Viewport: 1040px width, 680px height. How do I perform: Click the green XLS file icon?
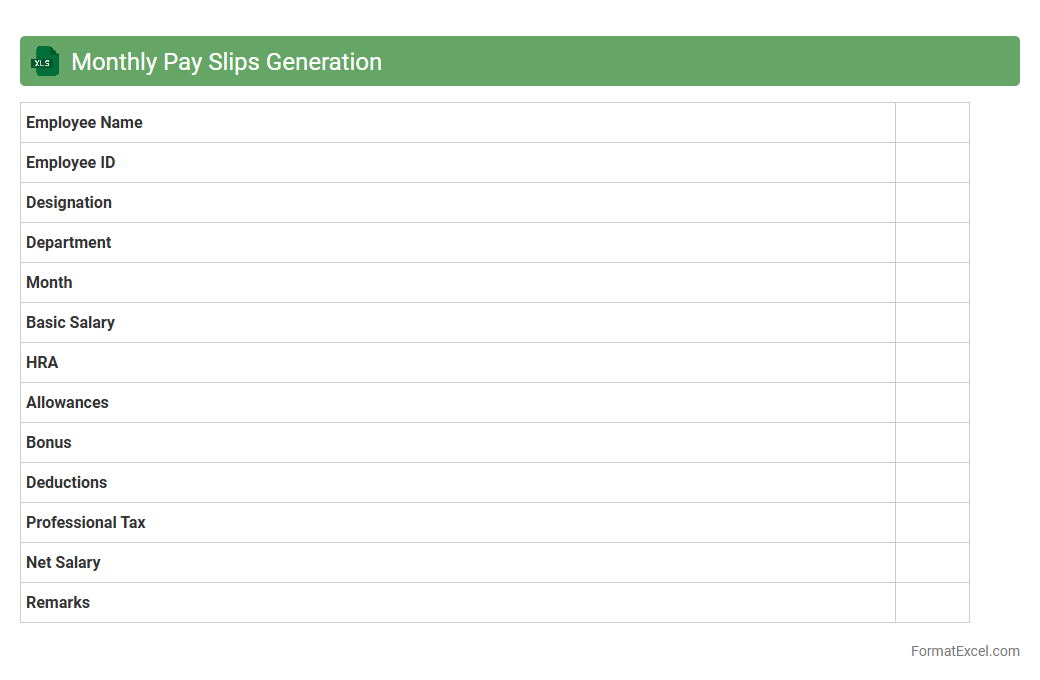(x=45, y=61)
